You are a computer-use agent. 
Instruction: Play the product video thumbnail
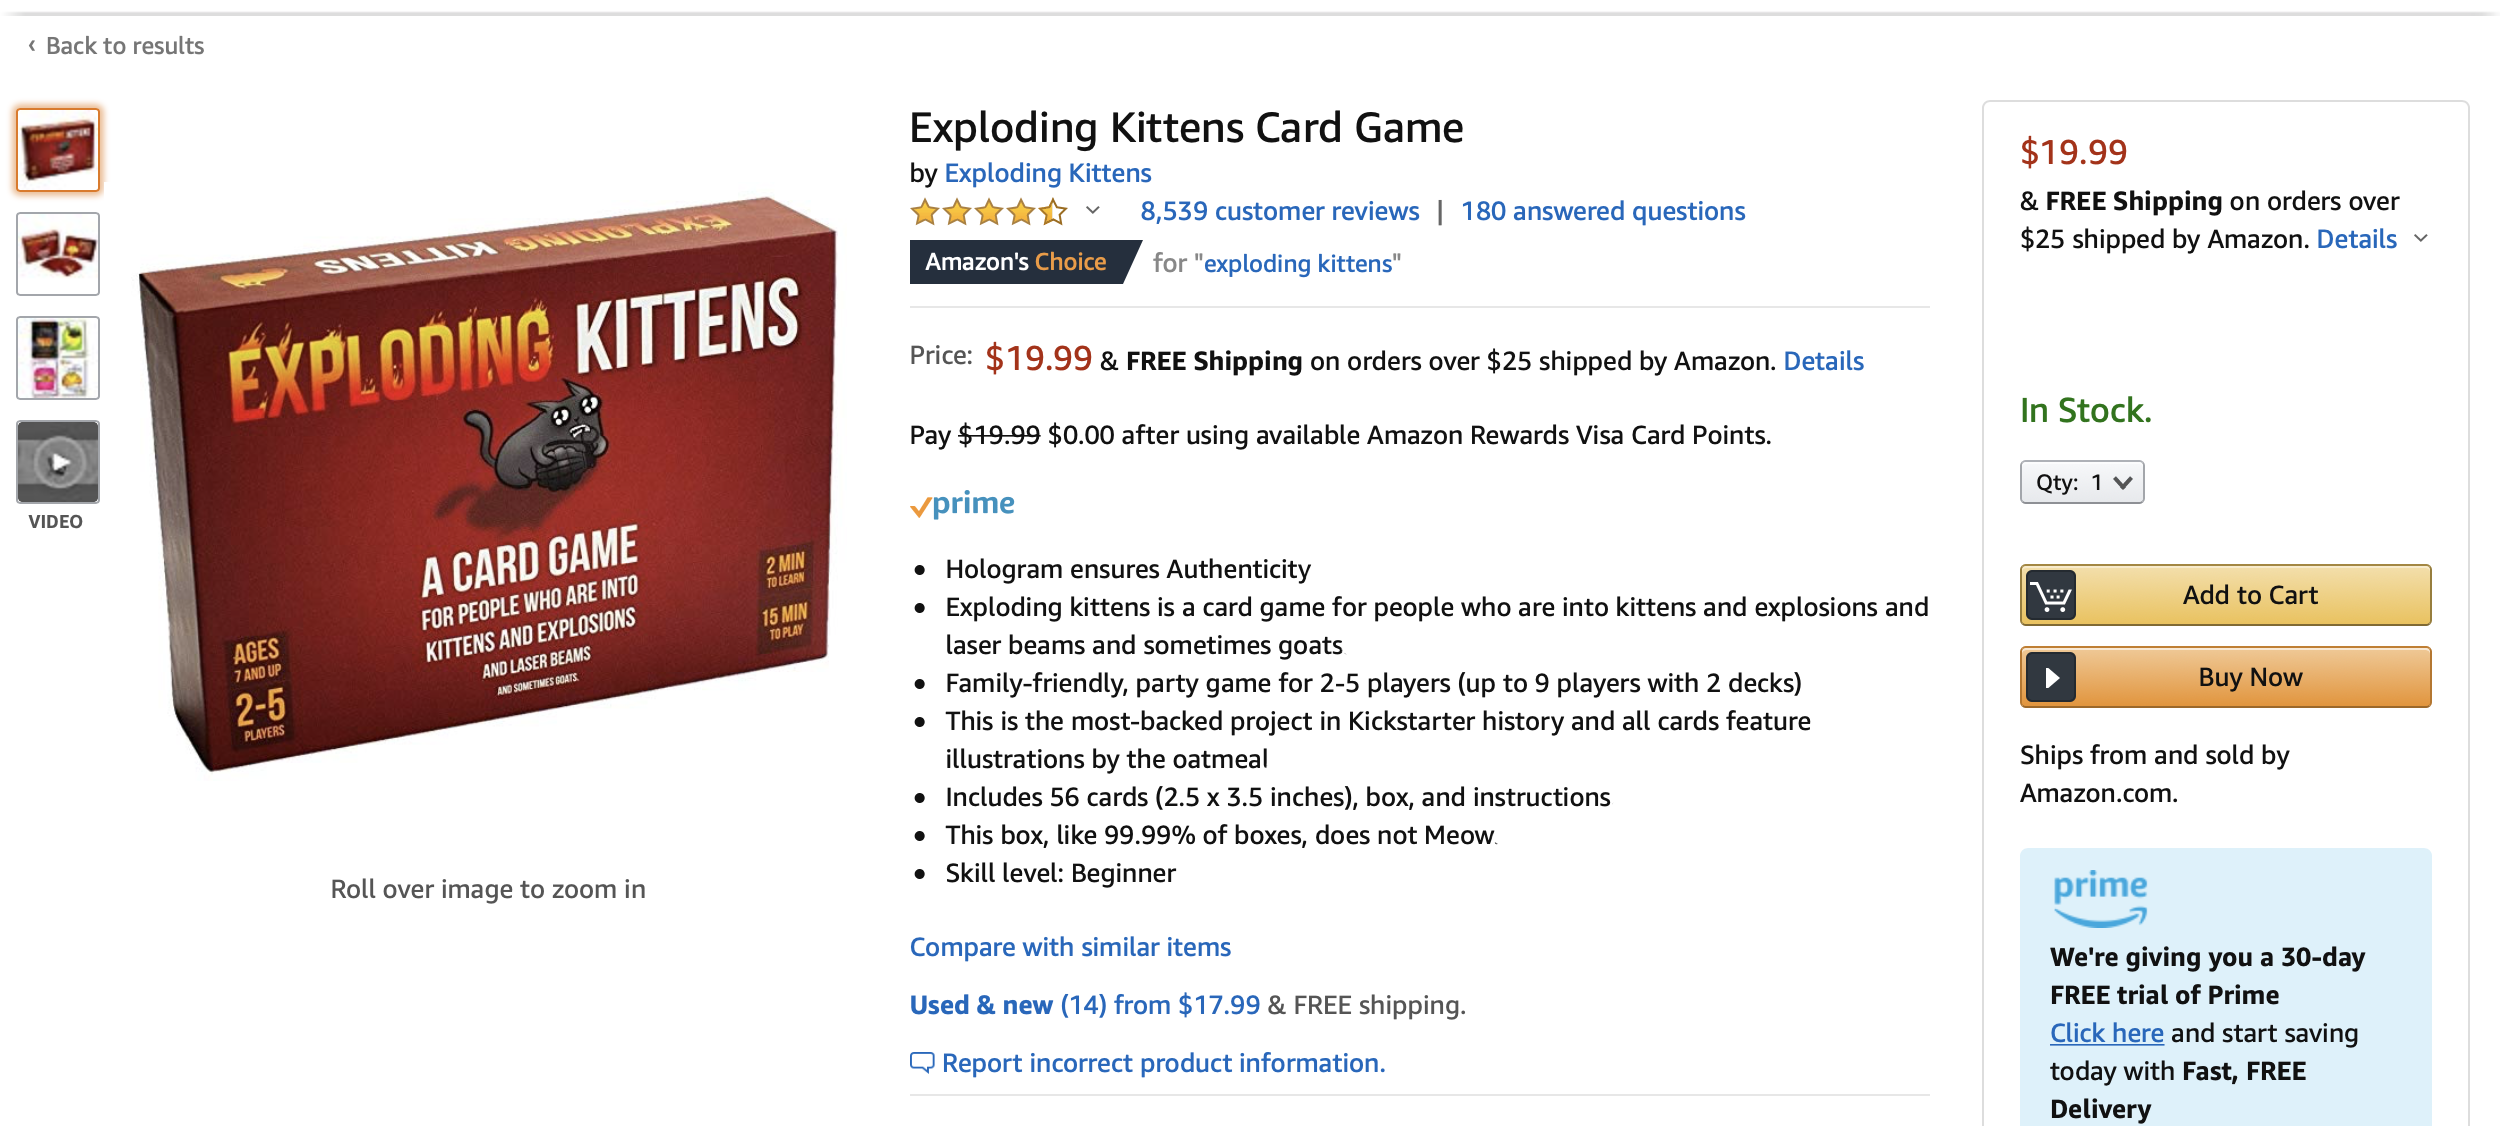coord(58,463)
